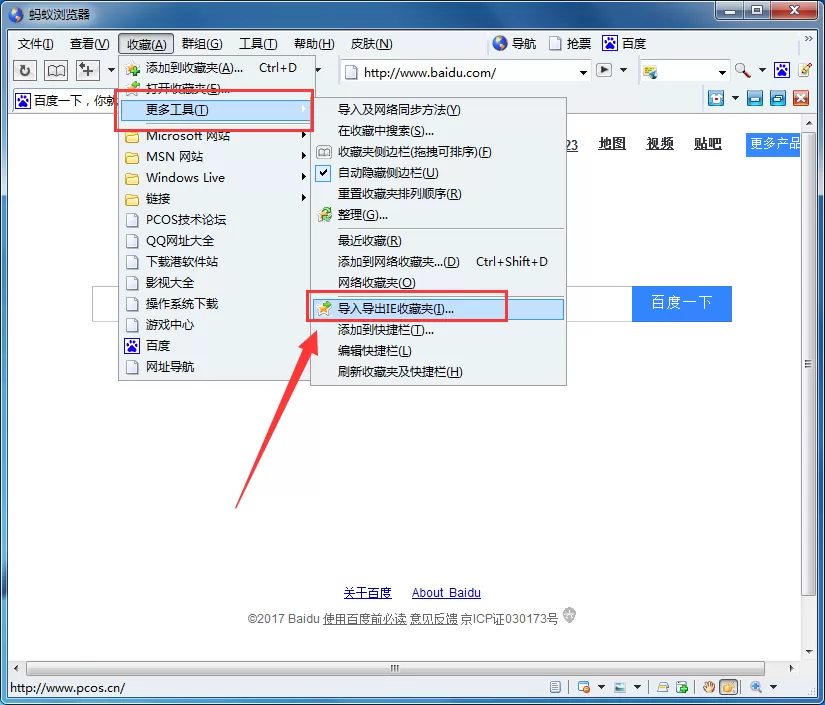Open the 查看(V) menu
Viewport: 825px width, 705px height.
[89, 44]
